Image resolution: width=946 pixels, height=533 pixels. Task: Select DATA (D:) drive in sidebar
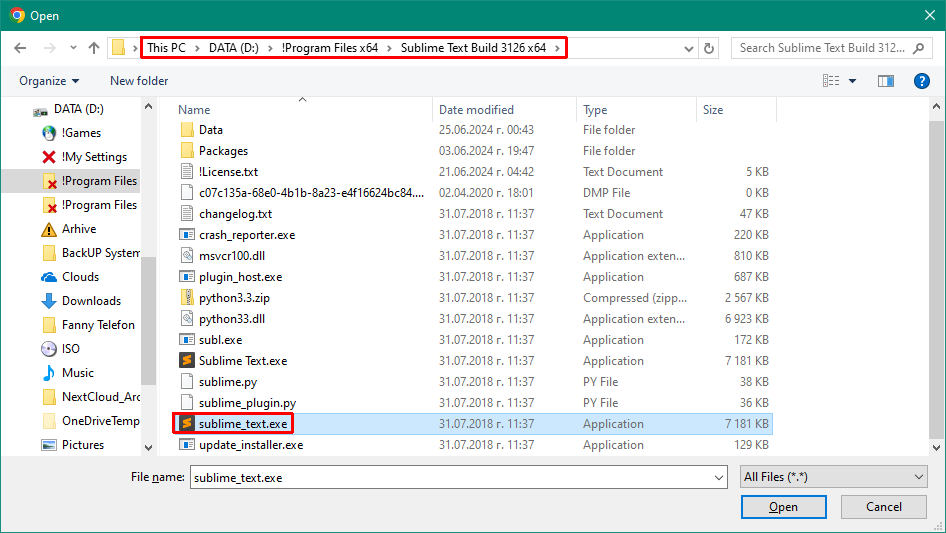78,109
